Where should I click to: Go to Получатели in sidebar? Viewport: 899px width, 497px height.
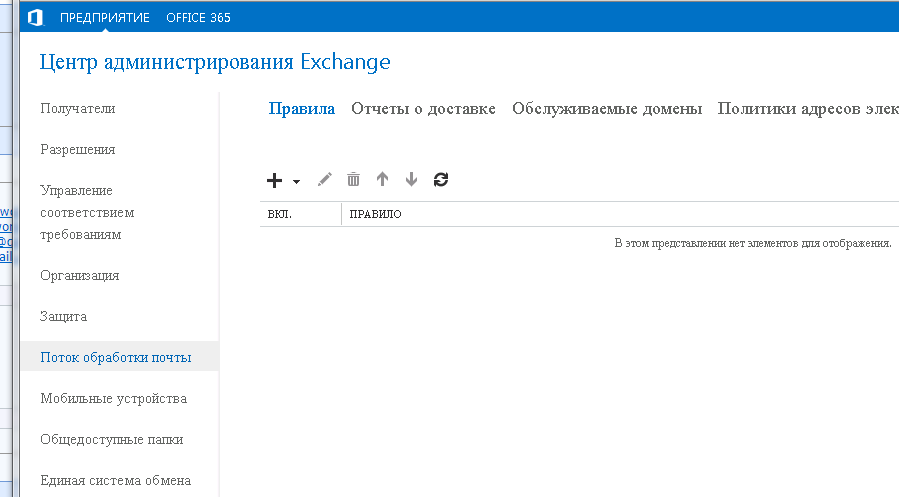78,109
